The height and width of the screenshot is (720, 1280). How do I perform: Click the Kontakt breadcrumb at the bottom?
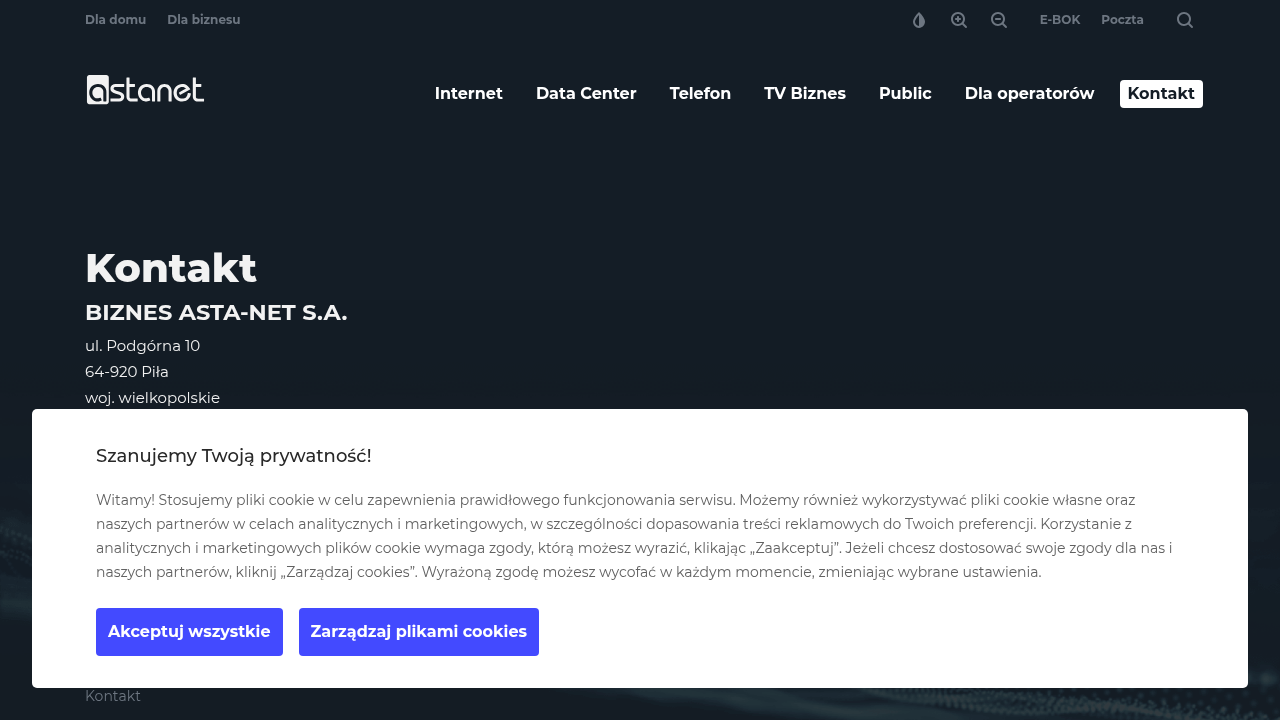pos(113,696)
